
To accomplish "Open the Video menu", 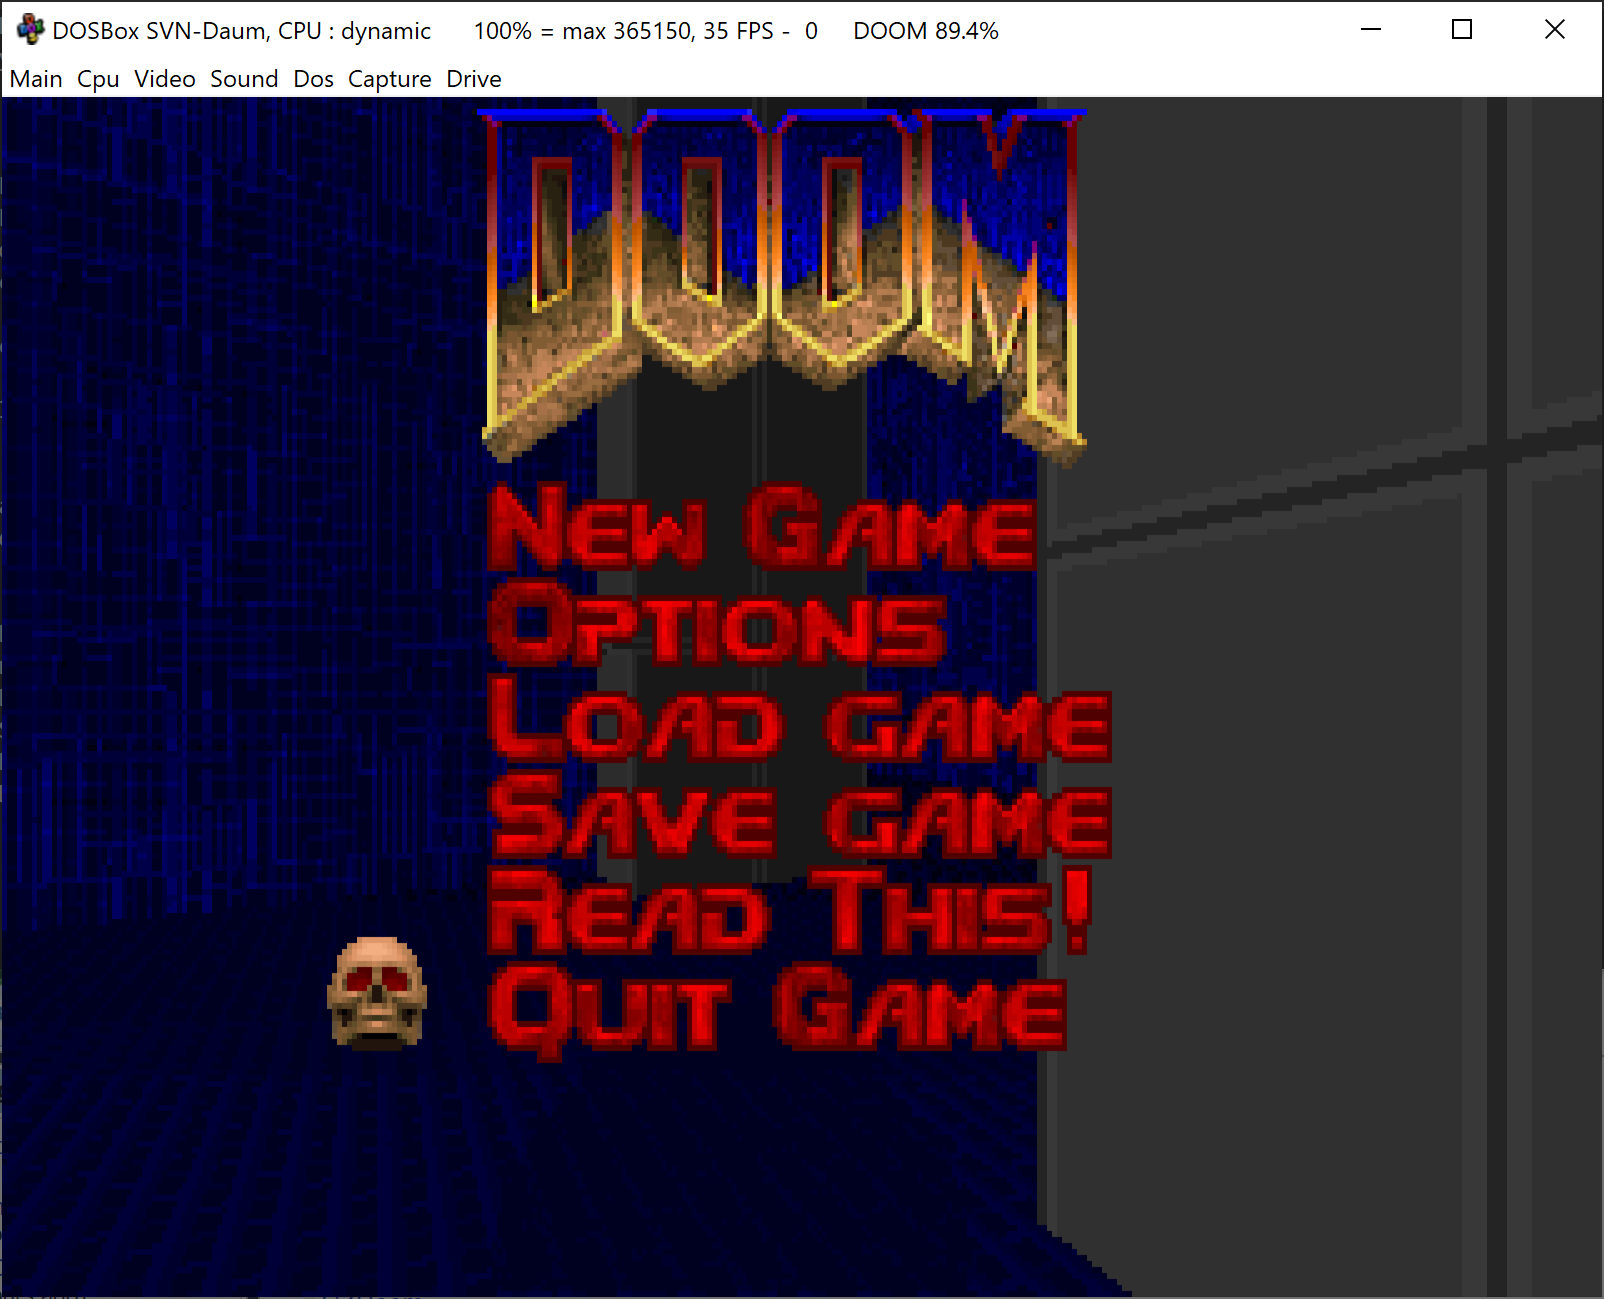I will click(x=165, y=79).
